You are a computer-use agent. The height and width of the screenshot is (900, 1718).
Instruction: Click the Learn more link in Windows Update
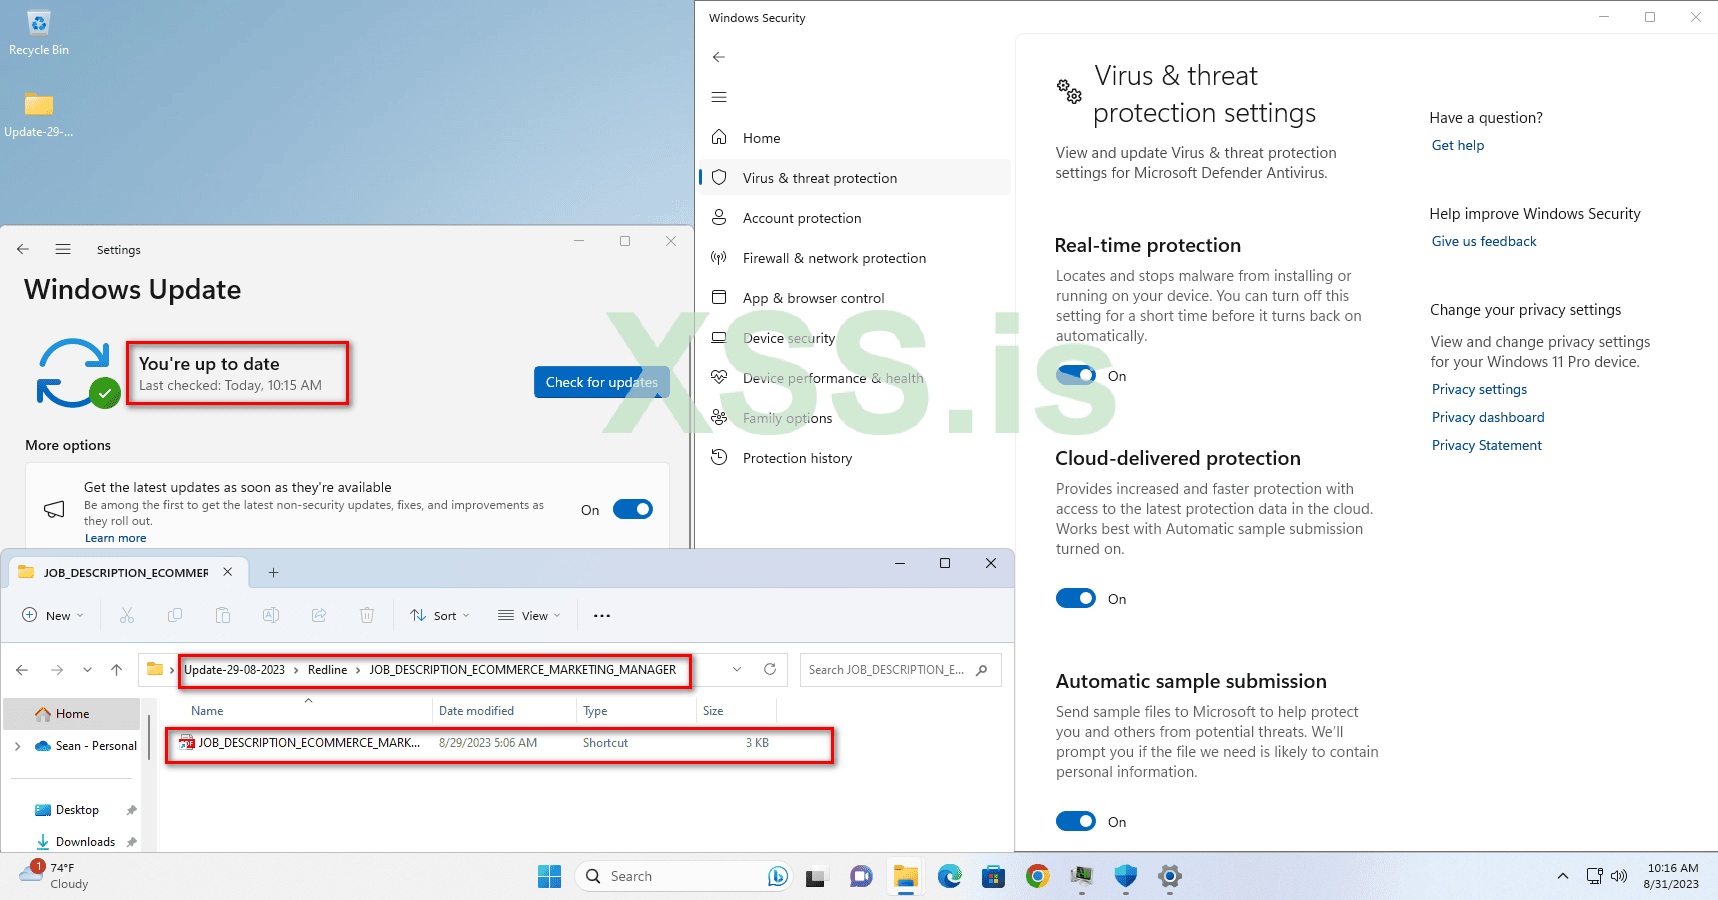[x=115, y=538]
